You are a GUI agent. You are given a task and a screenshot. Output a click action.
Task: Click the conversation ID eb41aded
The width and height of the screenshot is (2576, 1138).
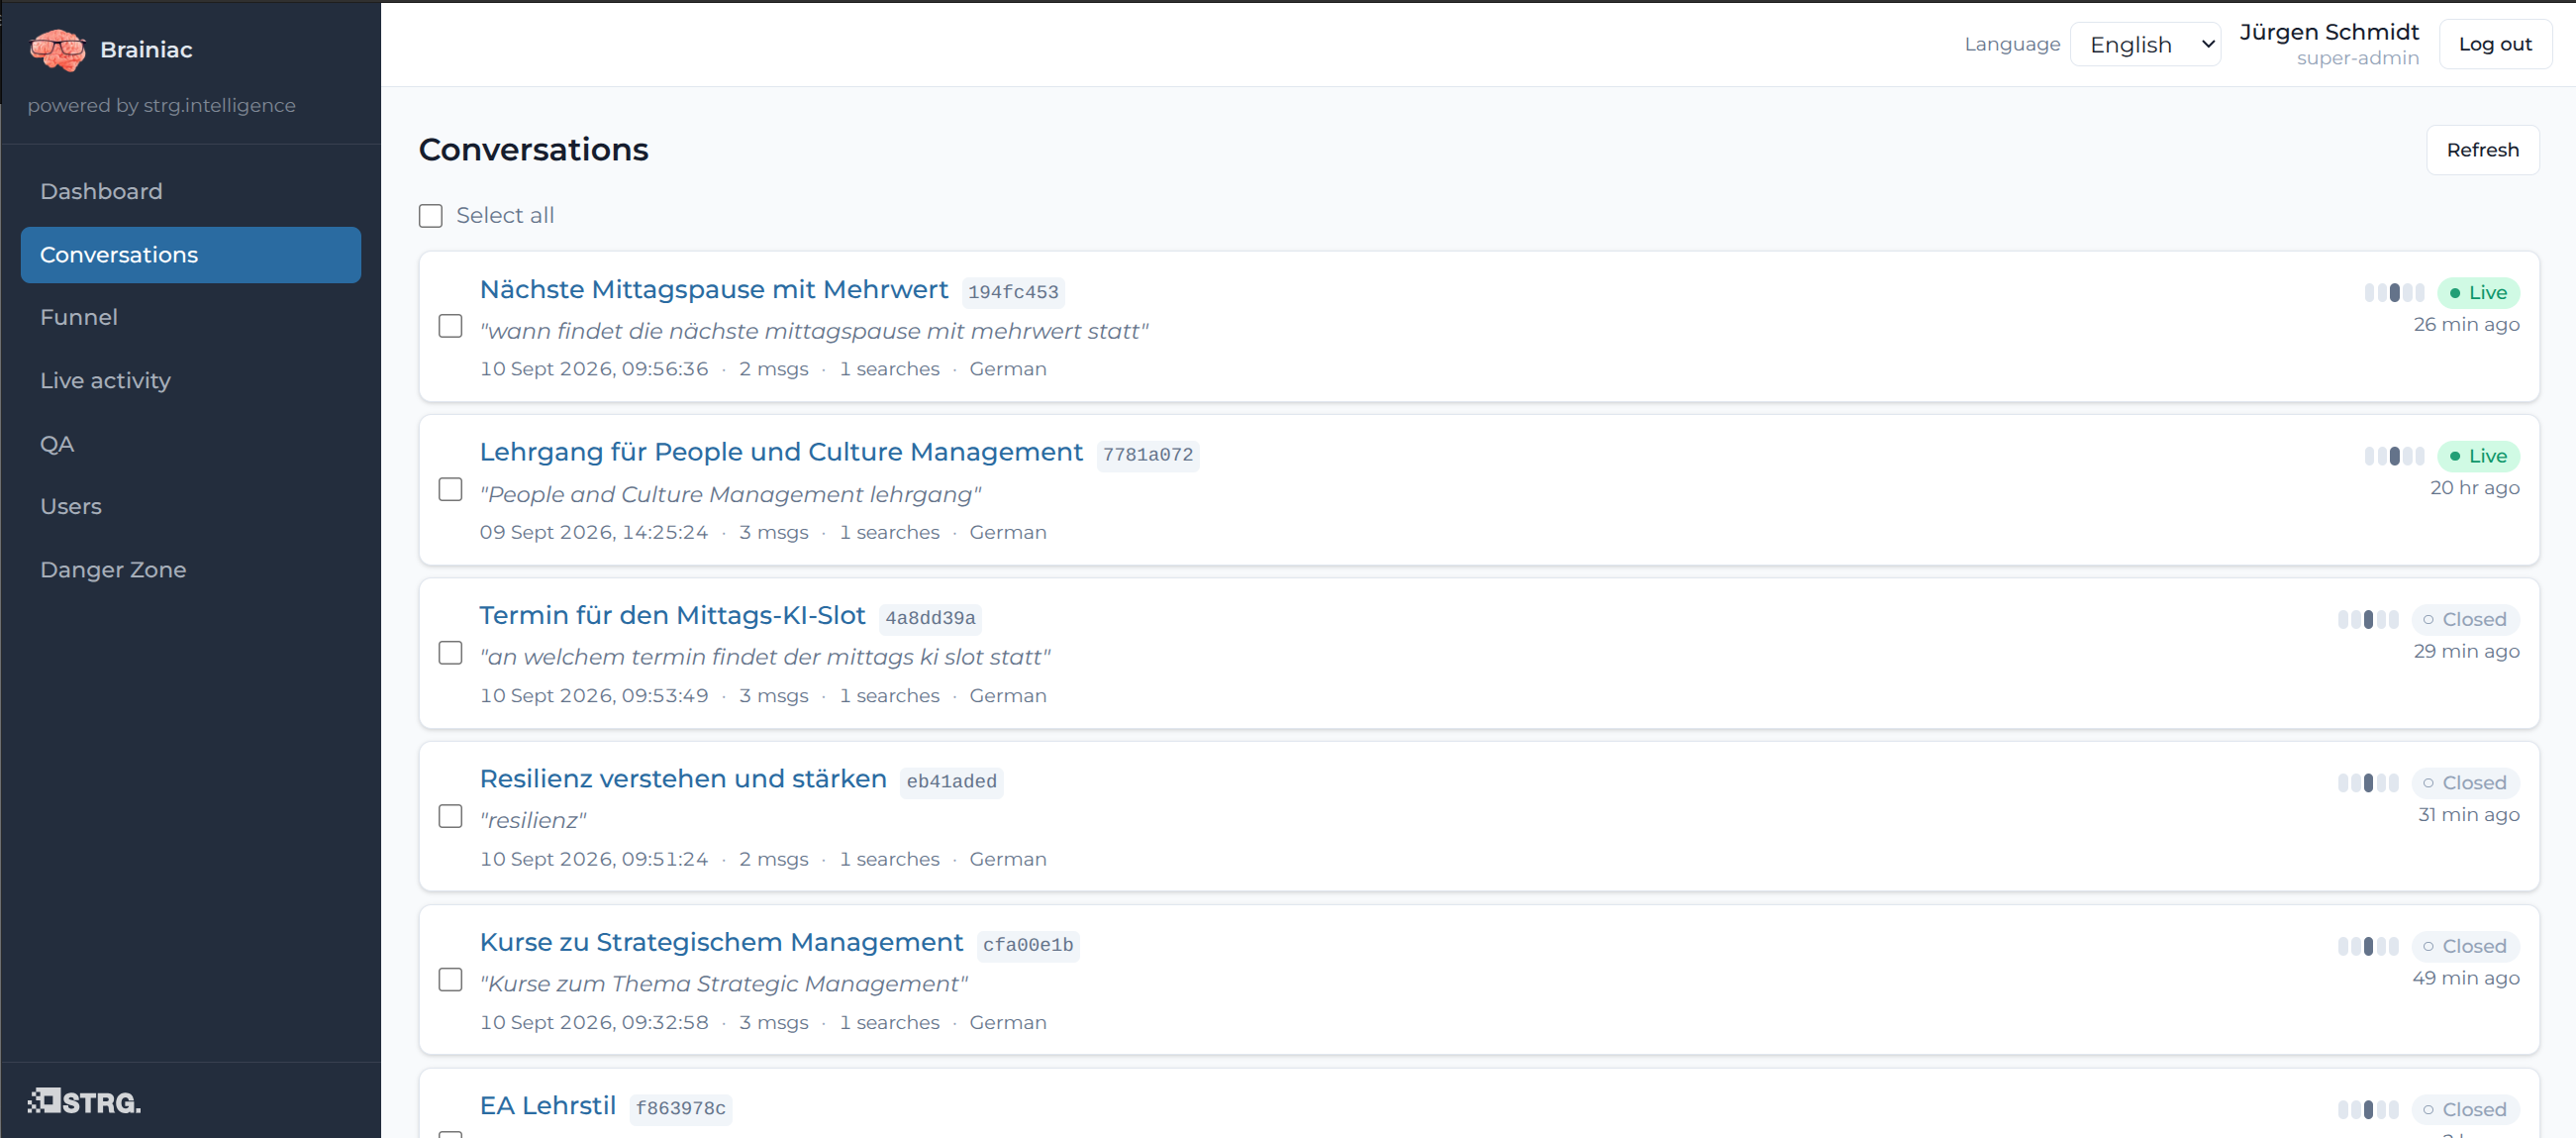[951, 781]
